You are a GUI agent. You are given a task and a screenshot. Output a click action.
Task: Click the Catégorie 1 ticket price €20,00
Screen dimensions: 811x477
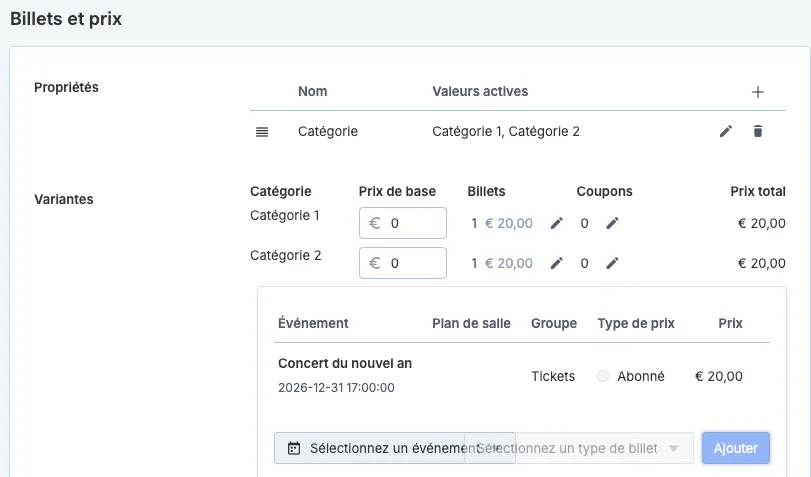pyautogui.click(x=508, y=223)
